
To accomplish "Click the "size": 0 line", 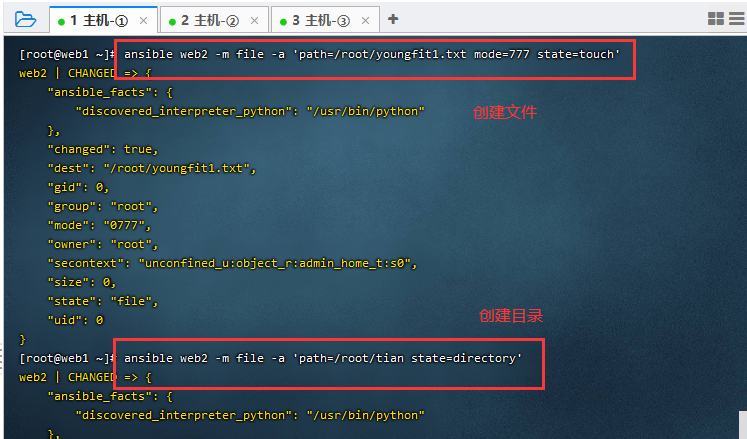I will 81,282.
